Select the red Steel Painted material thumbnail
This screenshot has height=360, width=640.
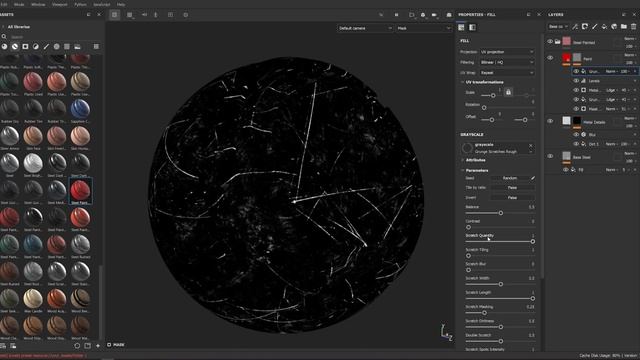(80, 191)
